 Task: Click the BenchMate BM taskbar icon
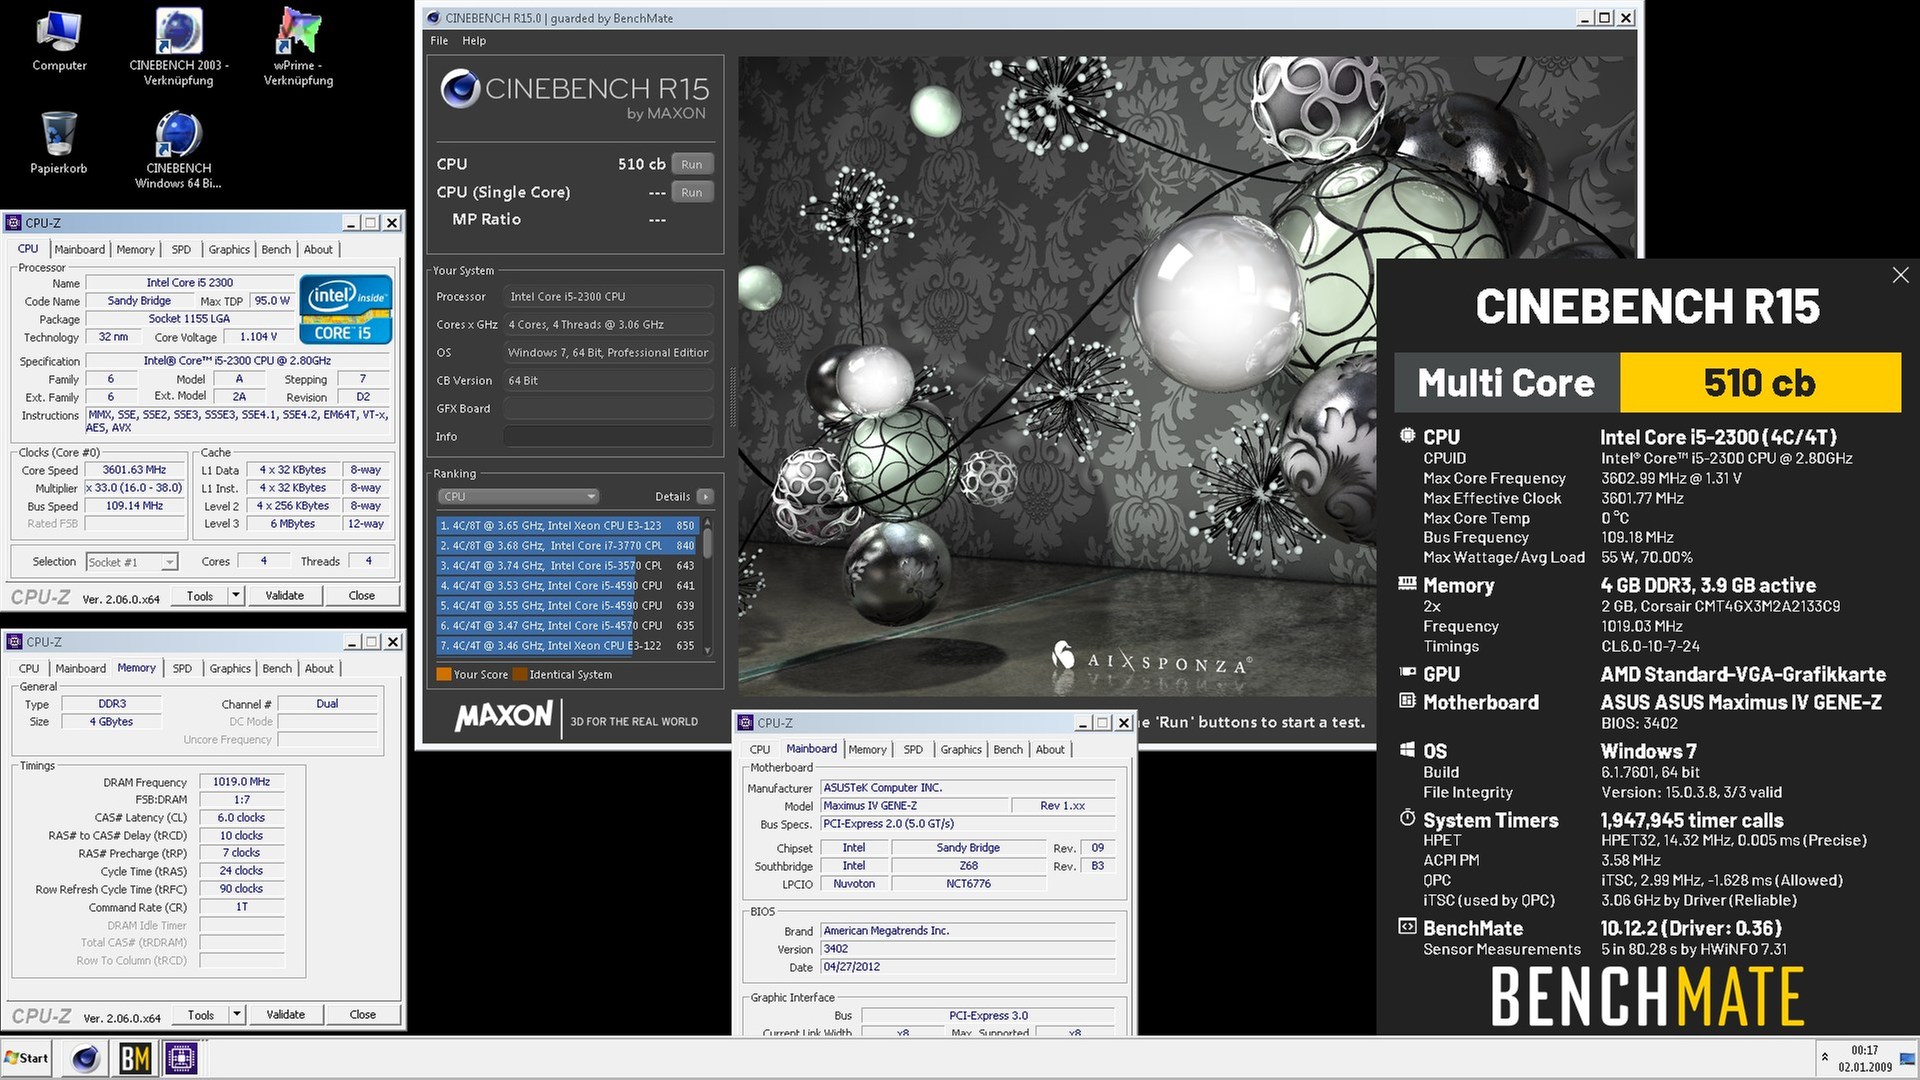pyautogui.click(x=135, y=1058)
